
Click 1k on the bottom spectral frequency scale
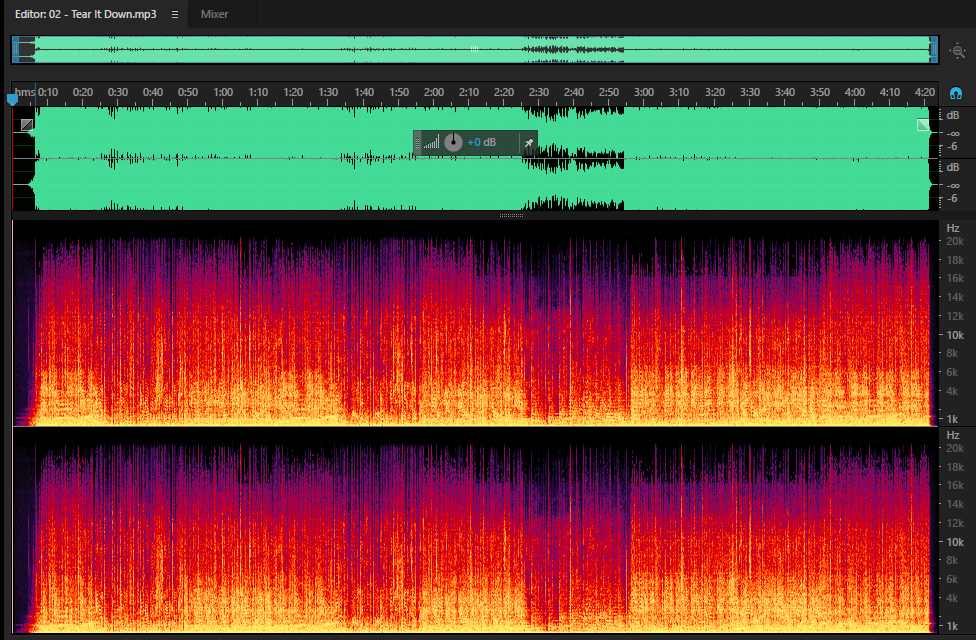(952, 626)
